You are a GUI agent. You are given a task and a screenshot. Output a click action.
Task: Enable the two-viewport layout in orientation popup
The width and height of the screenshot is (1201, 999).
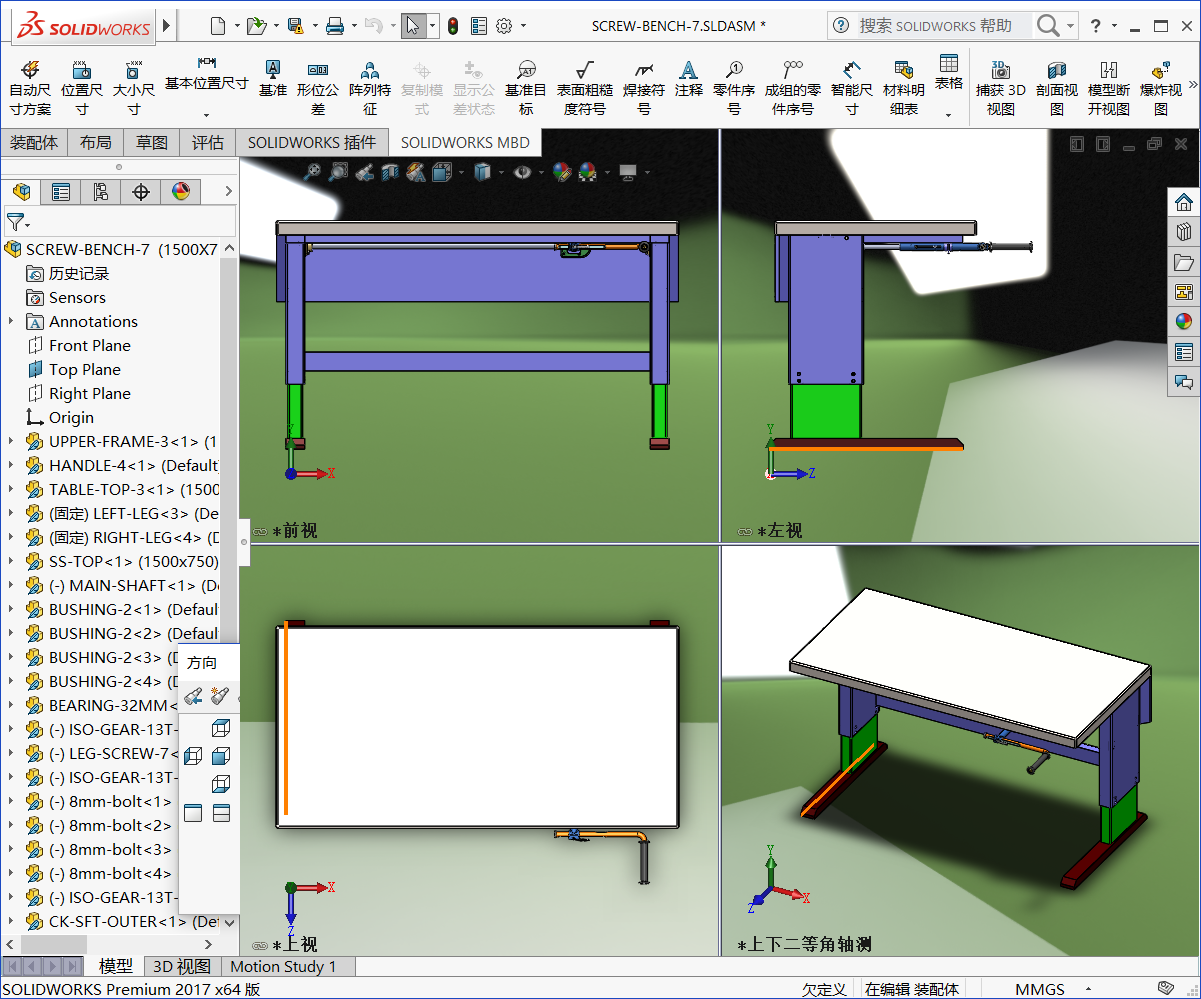pos(221,812)
